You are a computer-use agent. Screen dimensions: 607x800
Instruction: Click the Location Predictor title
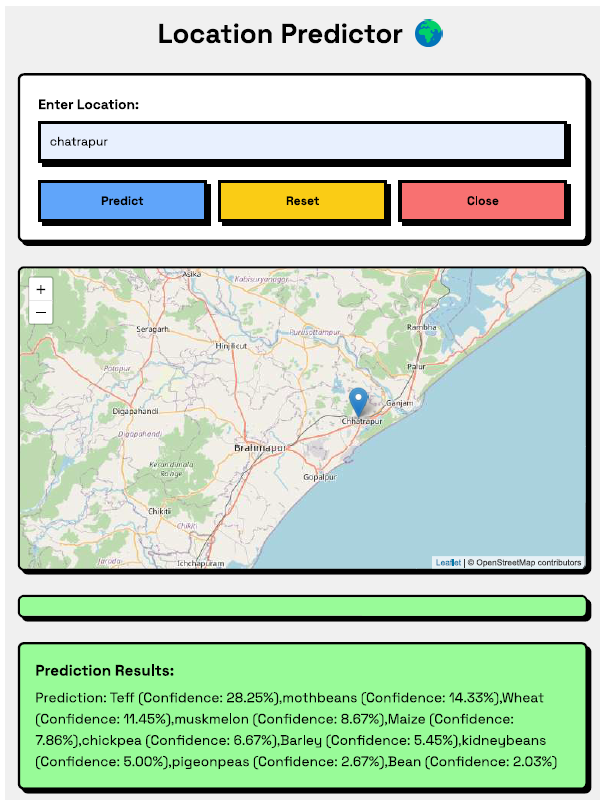280,34
